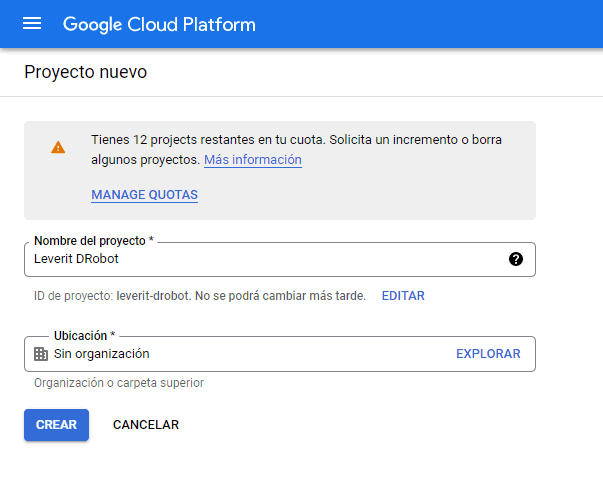This screenshot has height=478, width=603.
Task: Click the Ubicación field label
Action: click(84, 336)
